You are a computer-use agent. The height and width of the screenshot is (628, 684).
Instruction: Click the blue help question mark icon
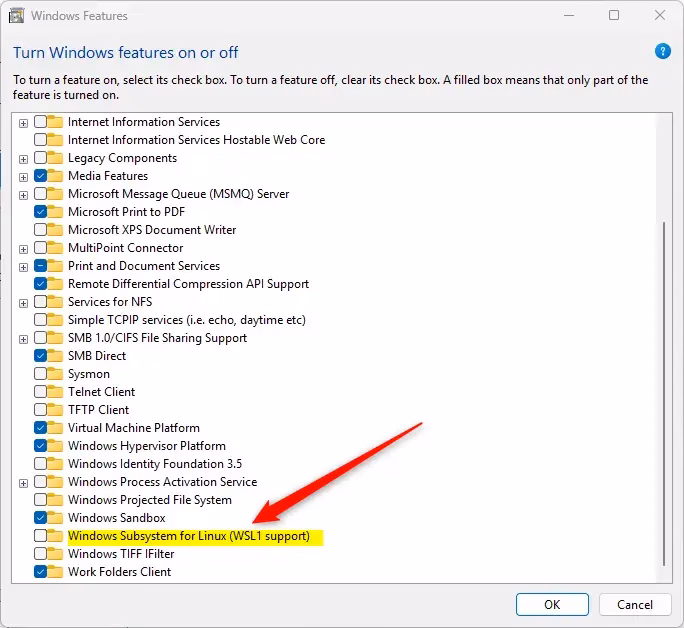pos(662,51)
